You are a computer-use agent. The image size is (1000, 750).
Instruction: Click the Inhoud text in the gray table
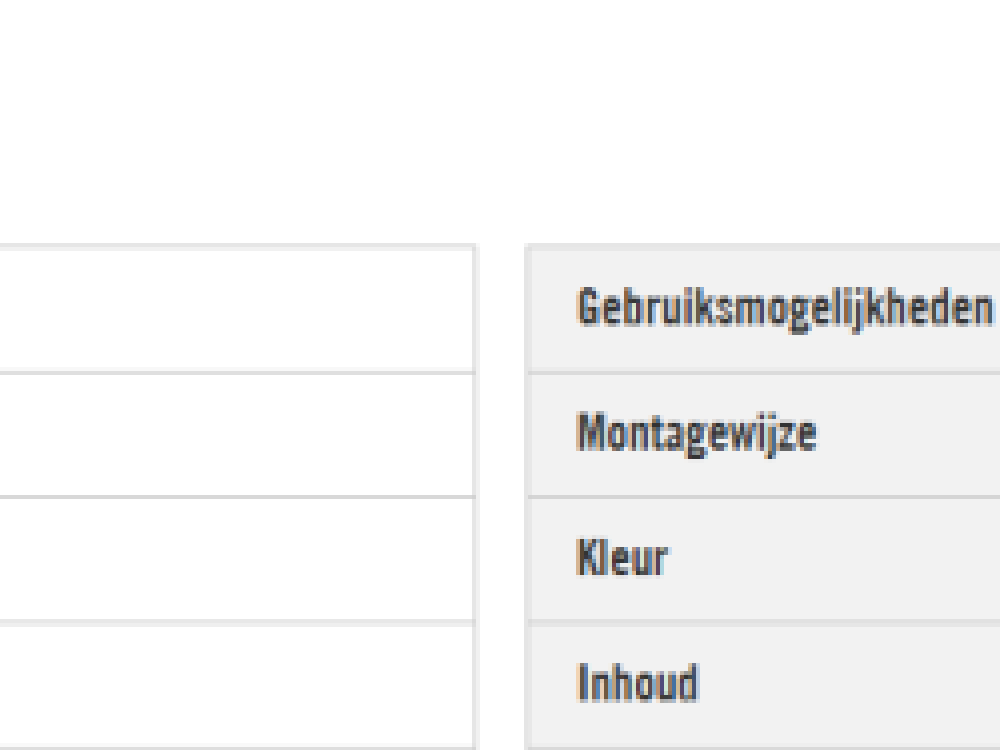(637, 685)
